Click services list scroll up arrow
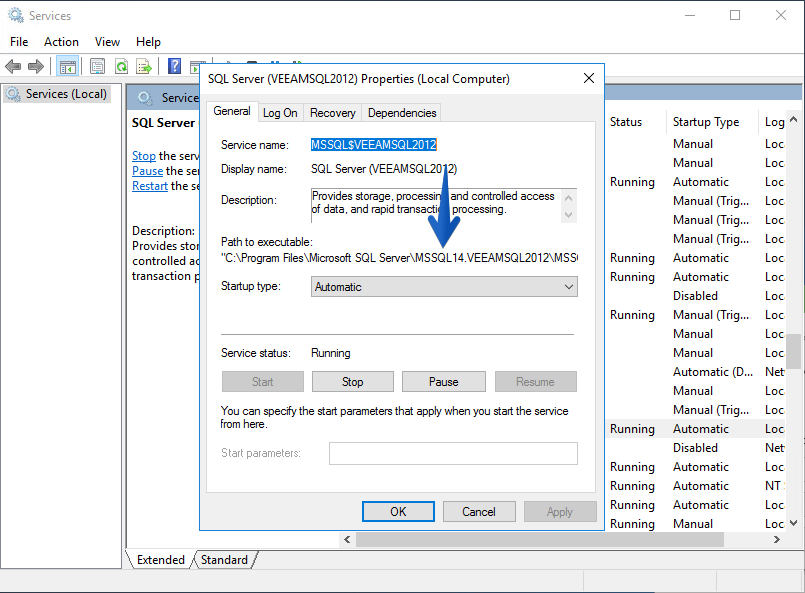 (793, 119)
